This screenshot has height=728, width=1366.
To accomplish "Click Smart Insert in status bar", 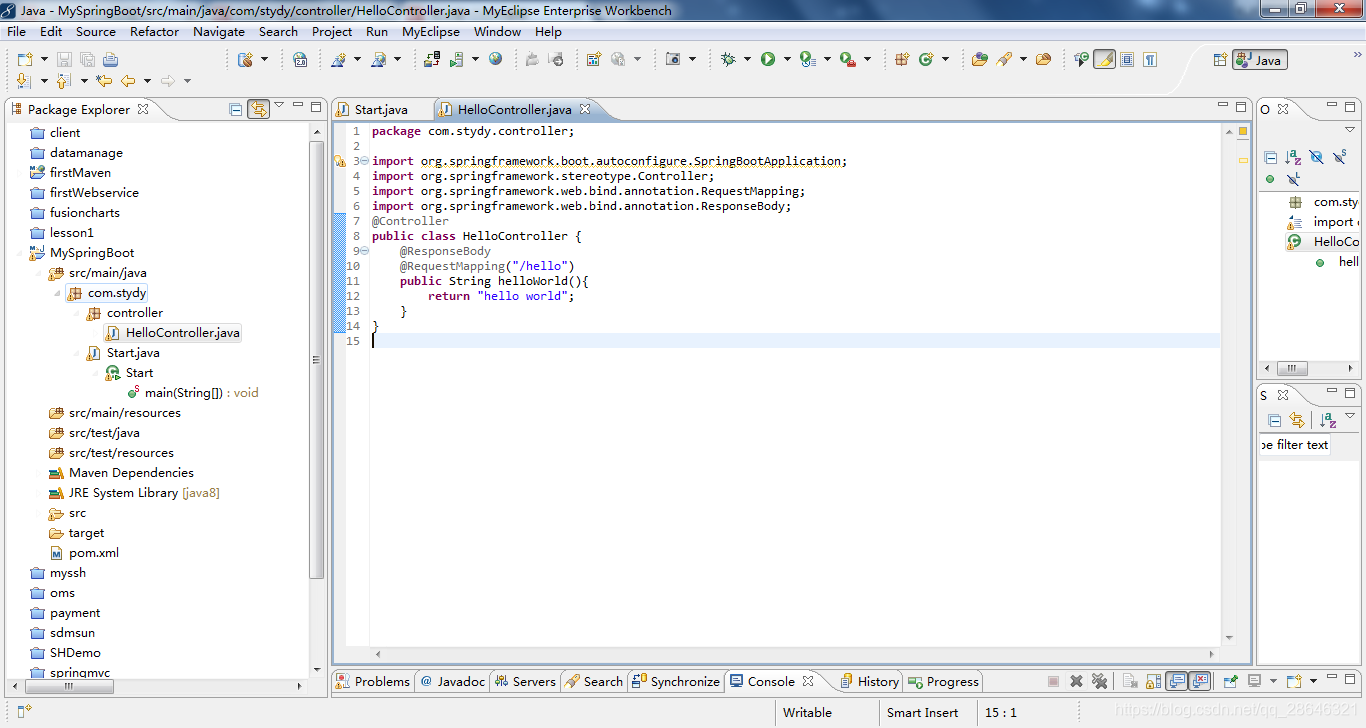I will pyautogui.click(x=922, y=713).
